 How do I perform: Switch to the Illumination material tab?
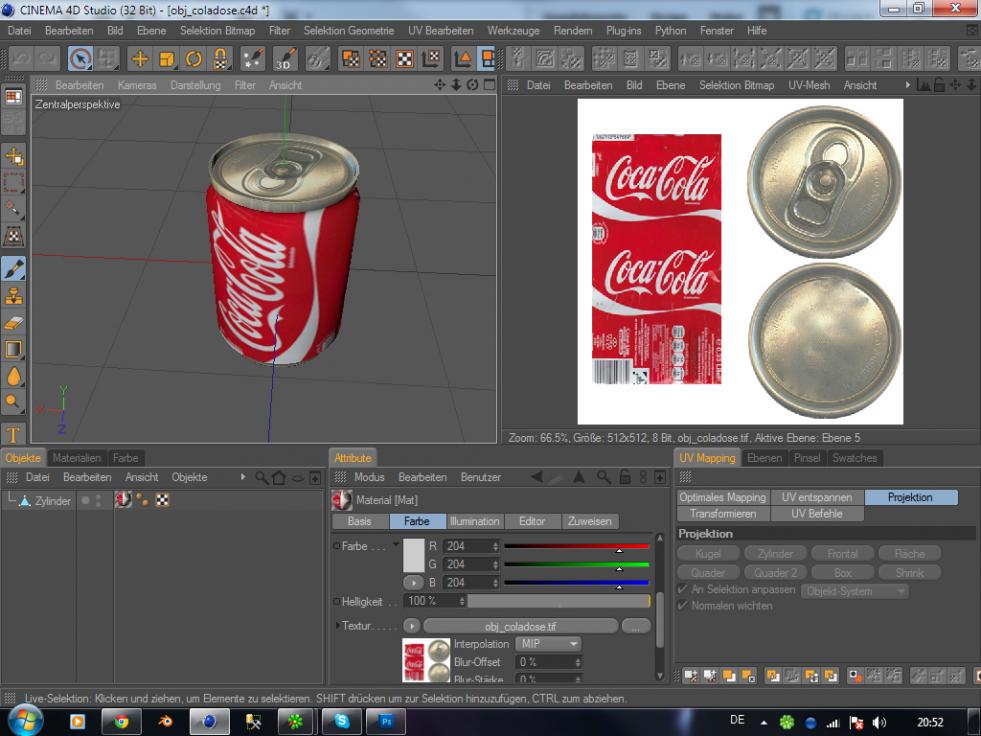(474, 521)
